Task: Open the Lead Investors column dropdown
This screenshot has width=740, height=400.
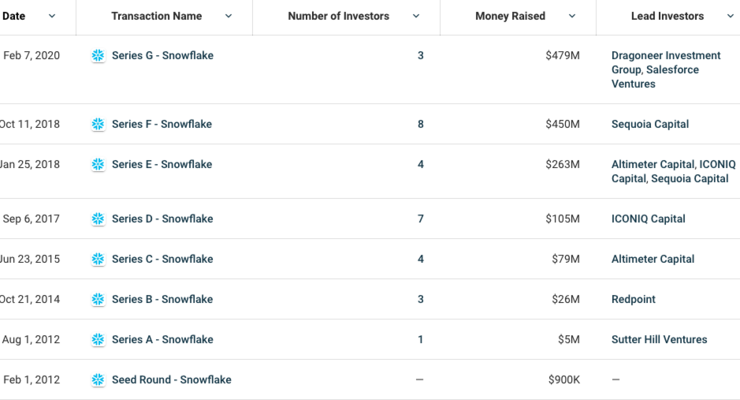Action: click(x=730, y=16)
